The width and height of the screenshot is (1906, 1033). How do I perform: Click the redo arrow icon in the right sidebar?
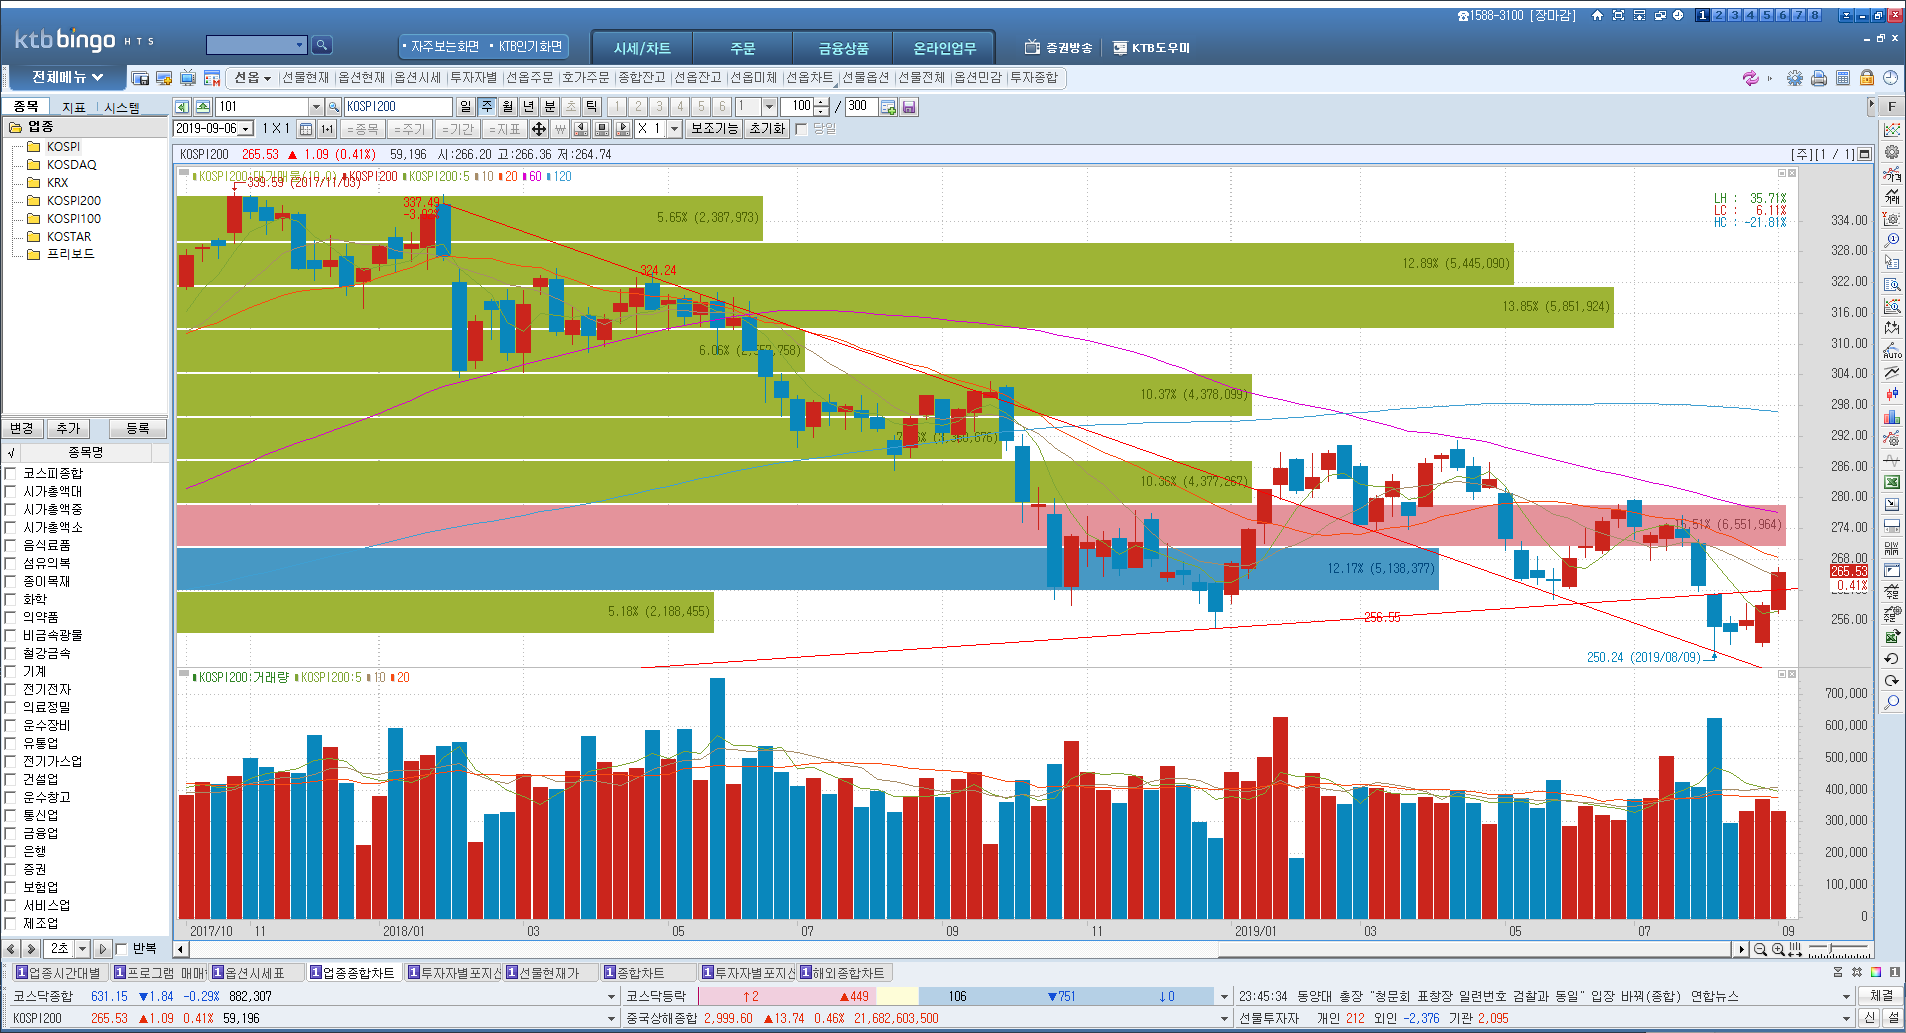pyautogui.click(x=1892, y=680)
